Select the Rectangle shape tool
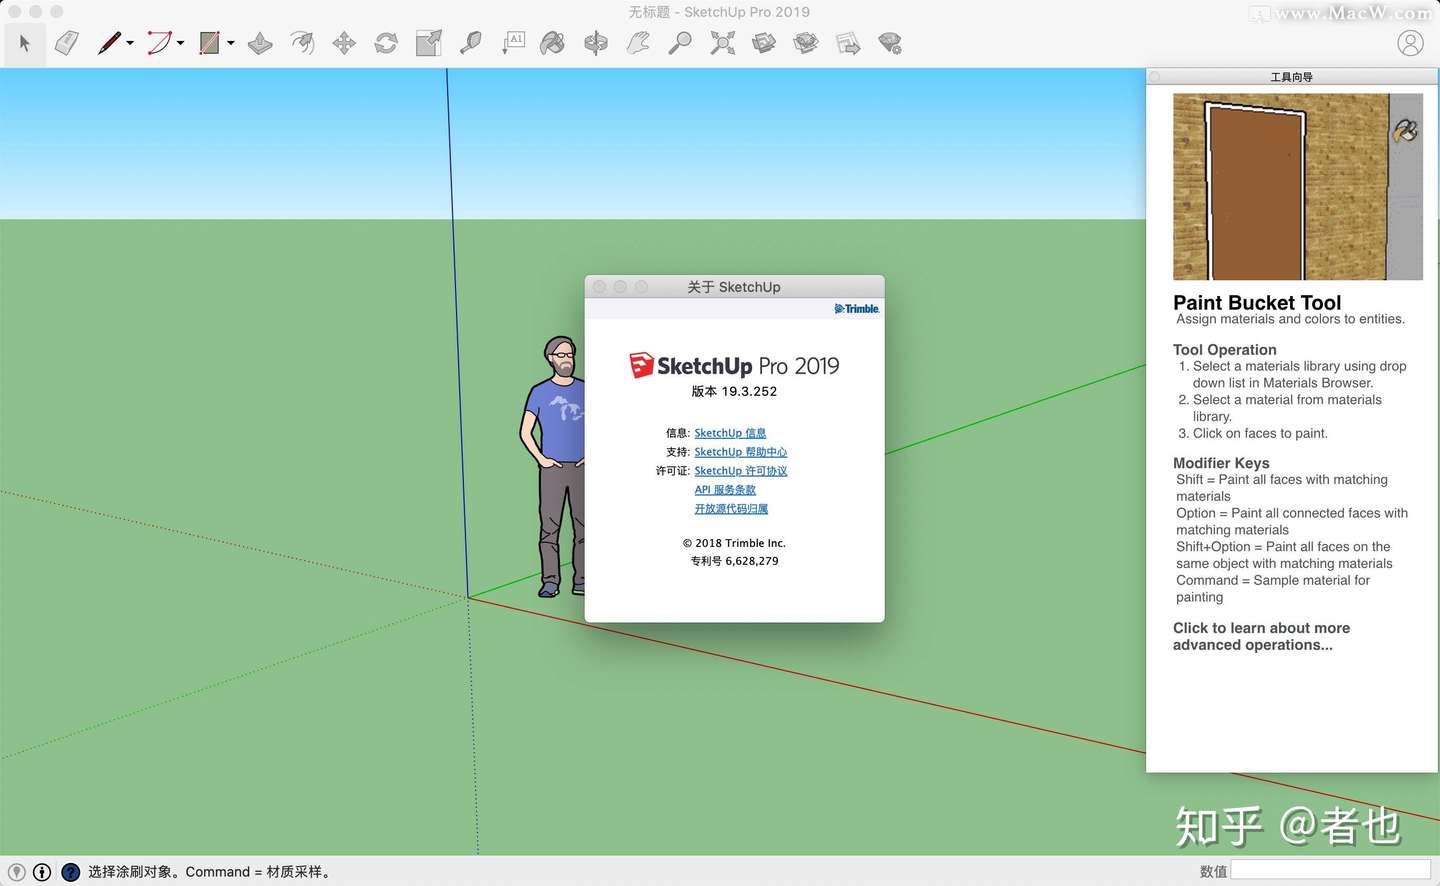 (x=209, y=43)
